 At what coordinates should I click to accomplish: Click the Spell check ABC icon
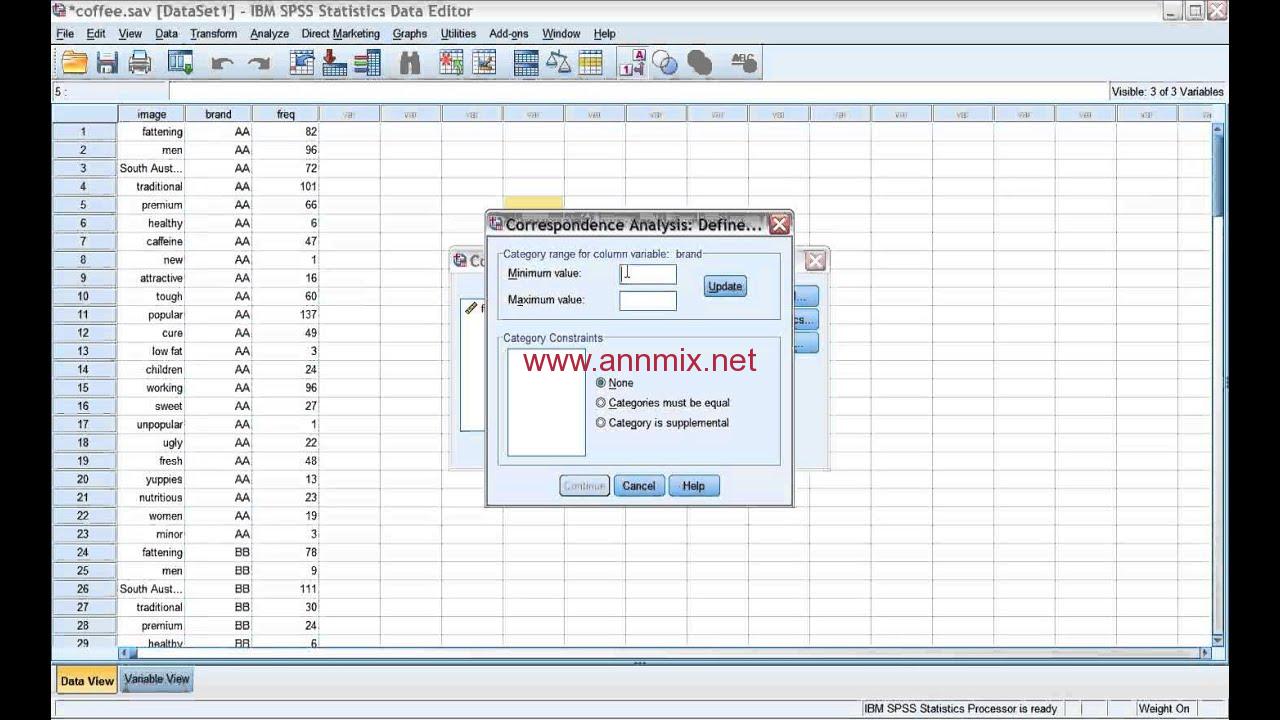pyautogui.click(x=743, y=63)
